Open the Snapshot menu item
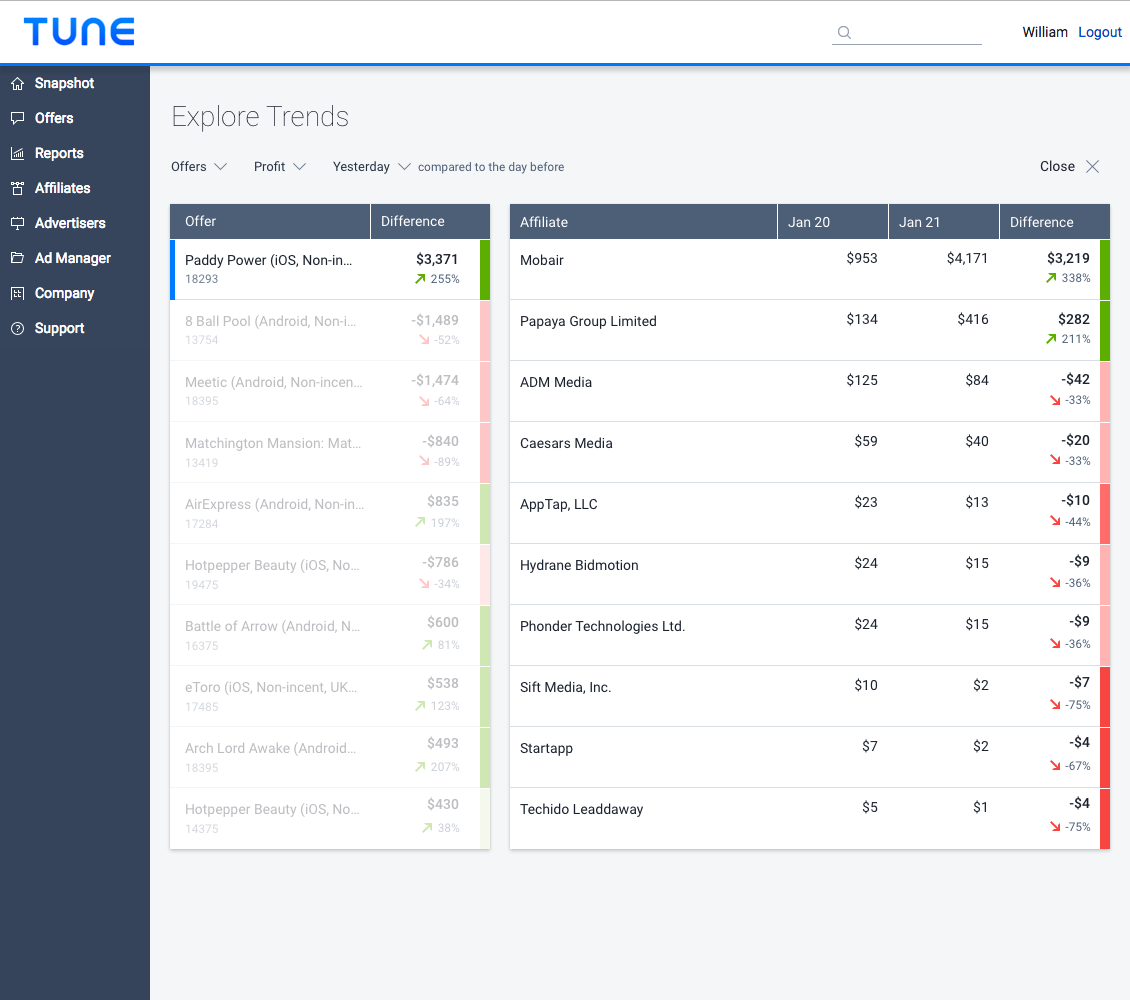Image resolution: width=1130 pixels, height=1000 pixels. (x=75, y=84)
